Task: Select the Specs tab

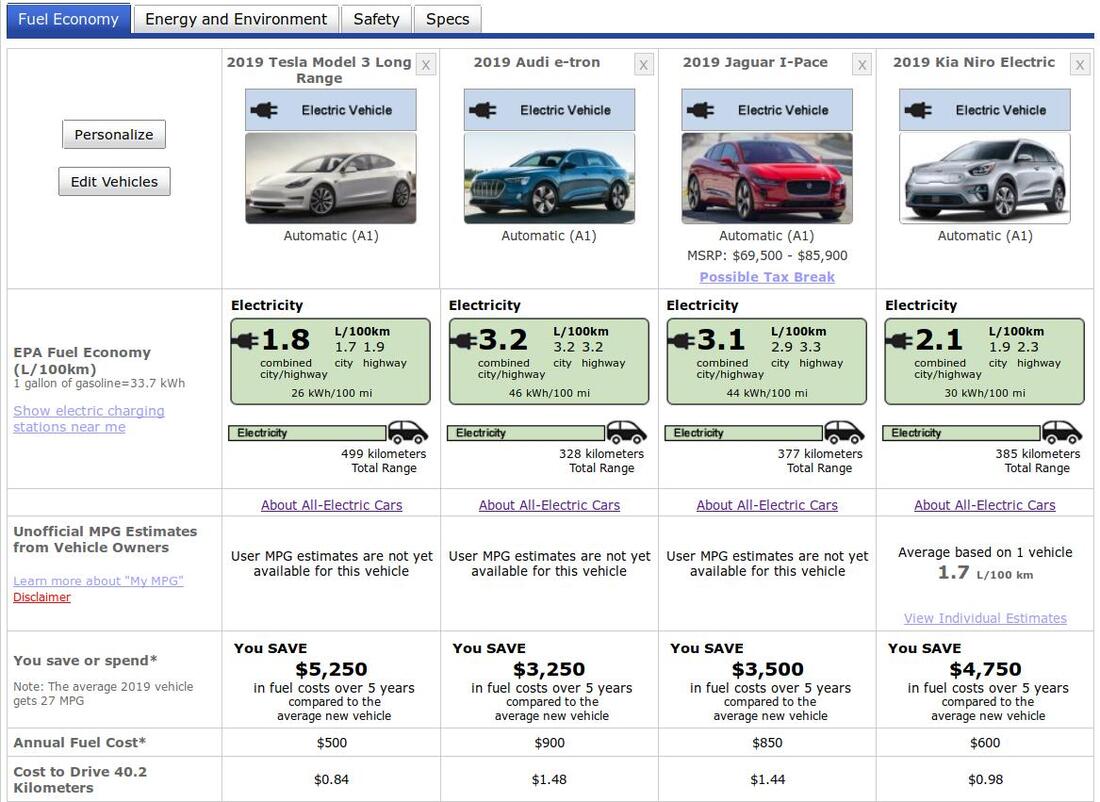Action: point(447,19)
